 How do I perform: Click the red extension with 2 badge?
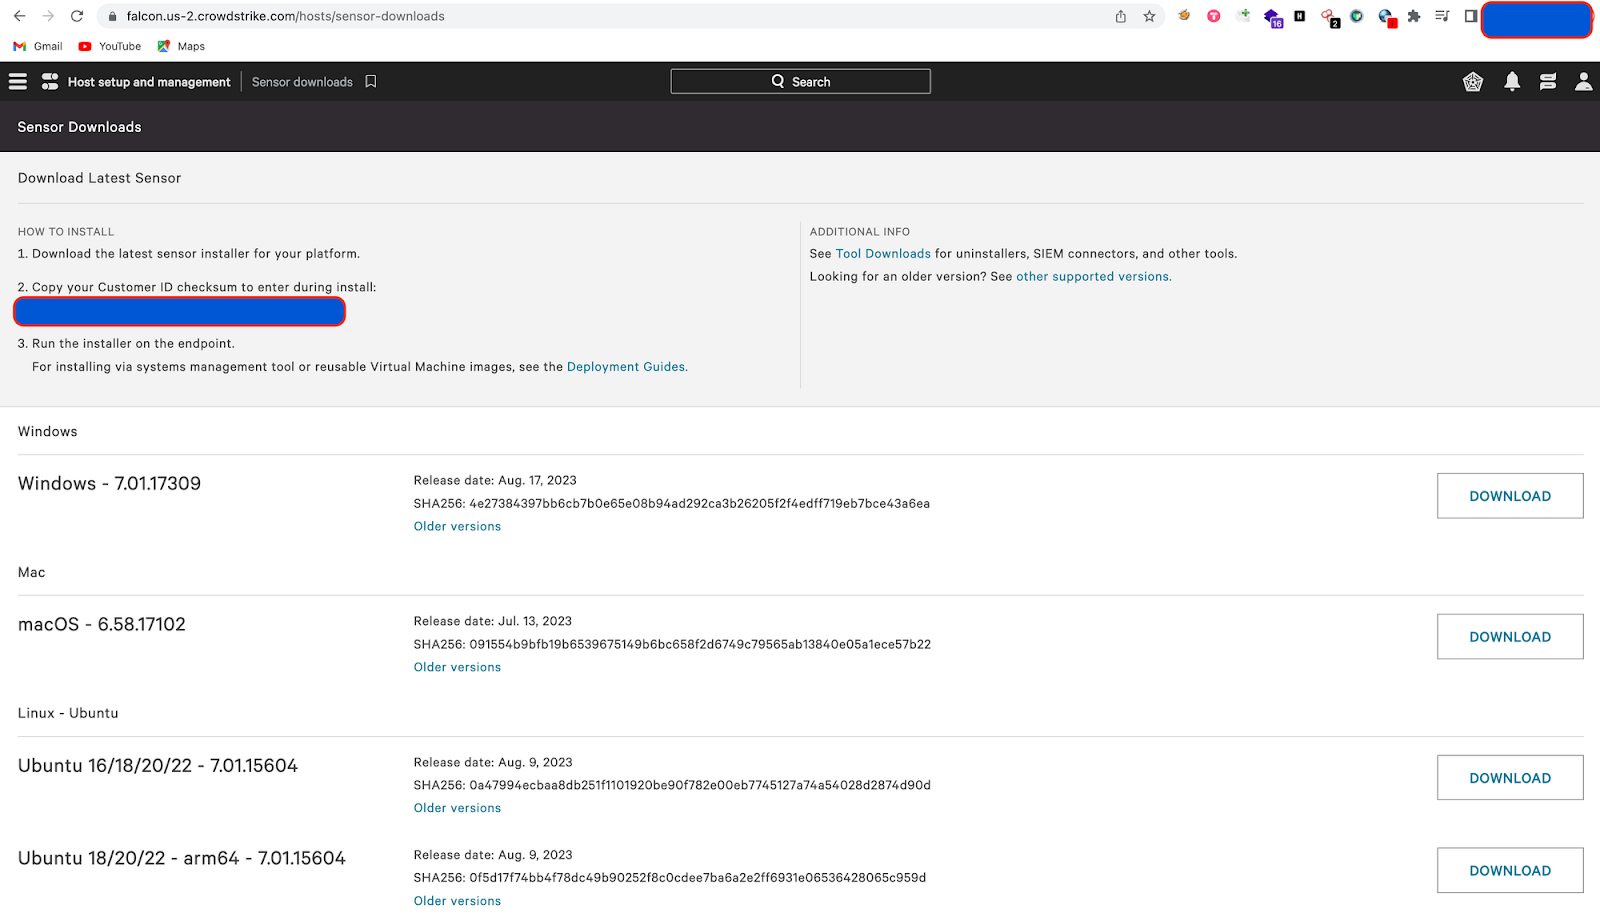(1329, 17)
